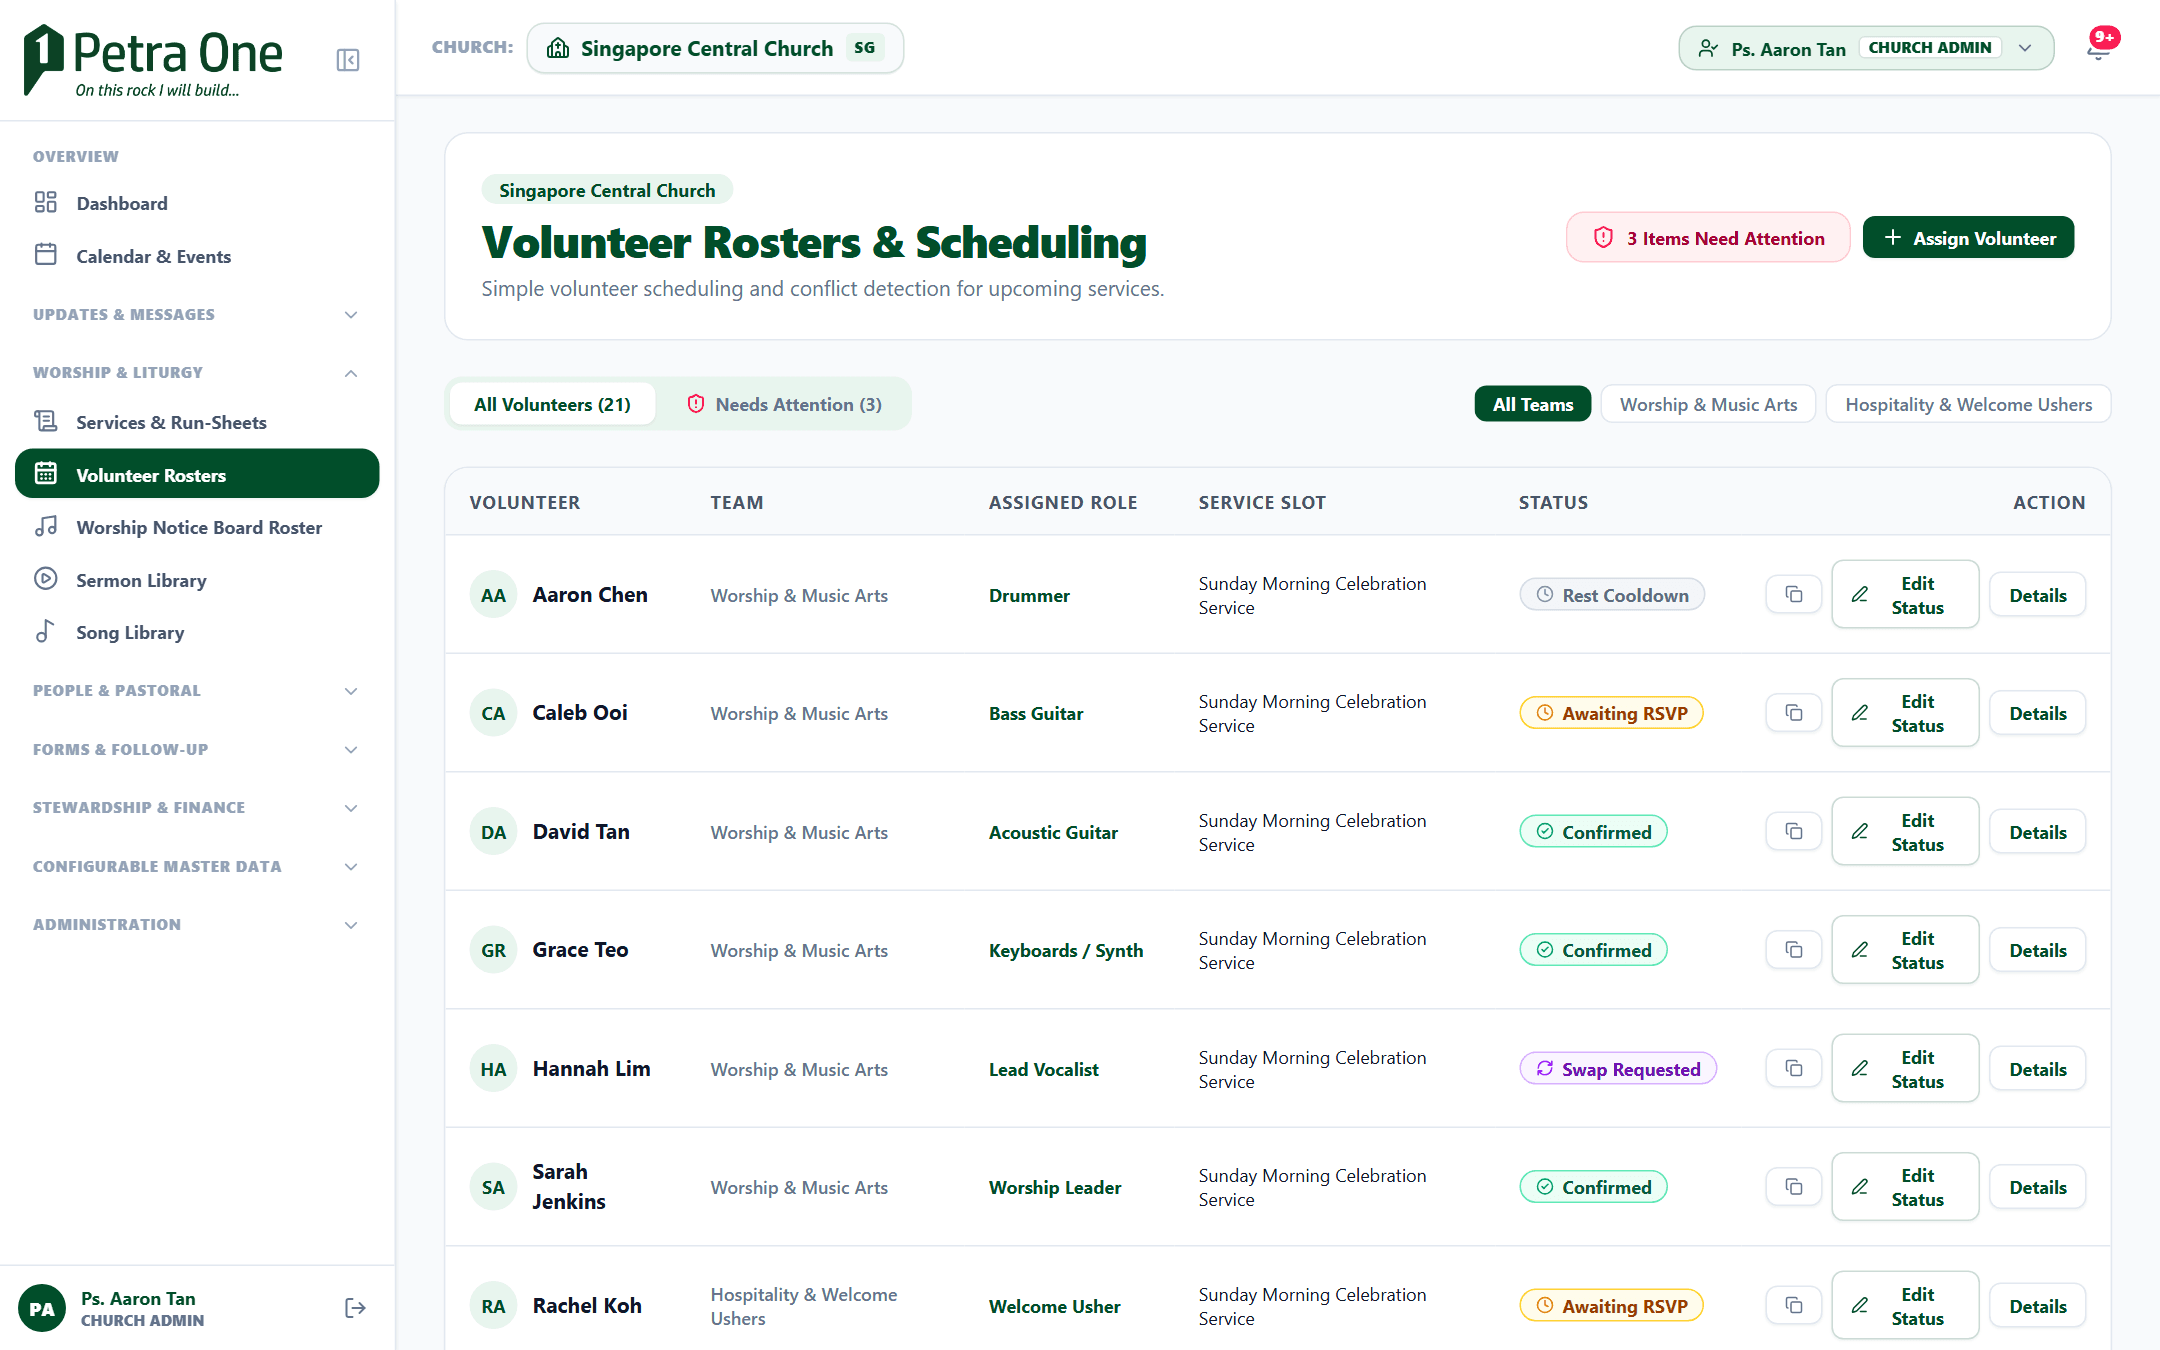
Task: Click the Welcome Usher role
Action: [x=1054, y=1306]
